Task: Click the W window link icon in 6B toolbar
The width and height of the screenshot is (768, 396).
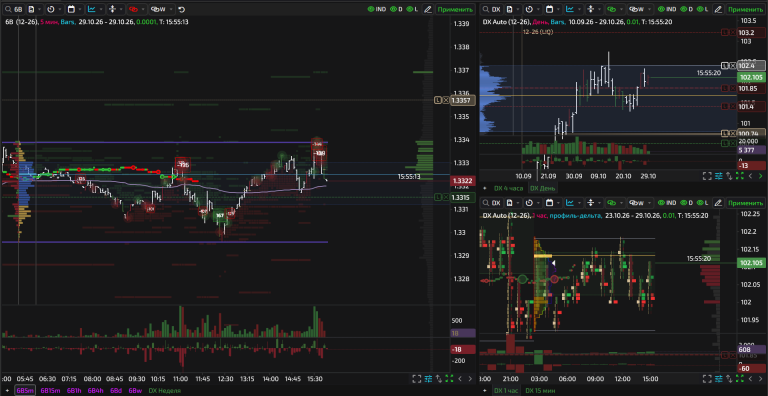Action: pyautogui.click(x=158, y=9)
